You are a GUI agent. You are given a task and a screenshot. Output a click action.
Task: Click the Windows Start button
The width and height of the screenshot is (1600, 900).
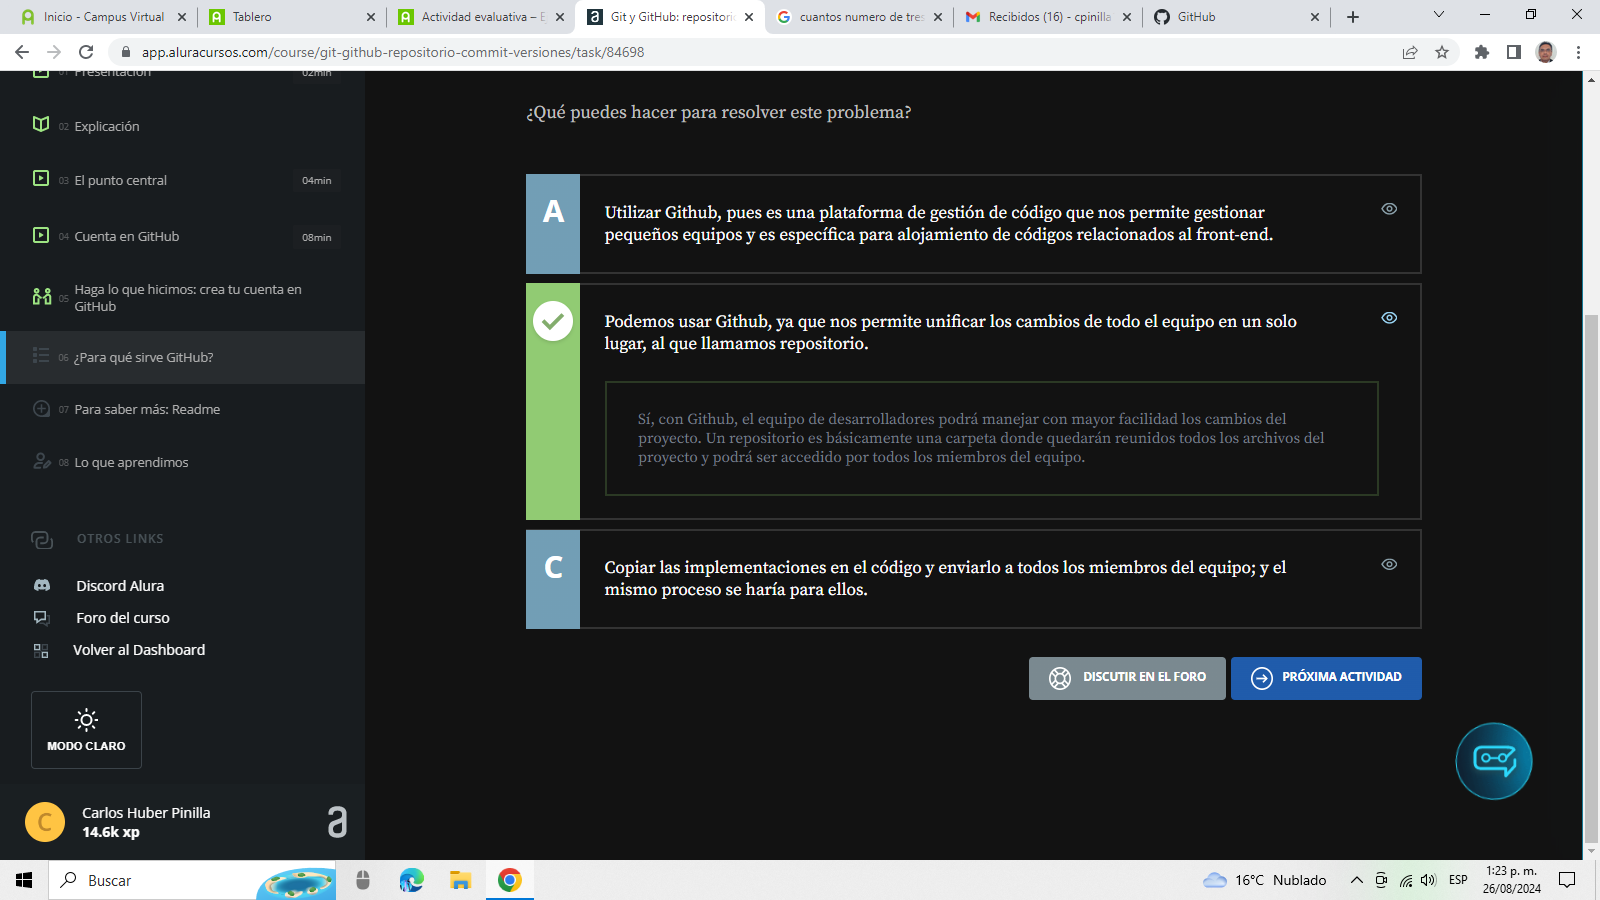pos(24,880)
